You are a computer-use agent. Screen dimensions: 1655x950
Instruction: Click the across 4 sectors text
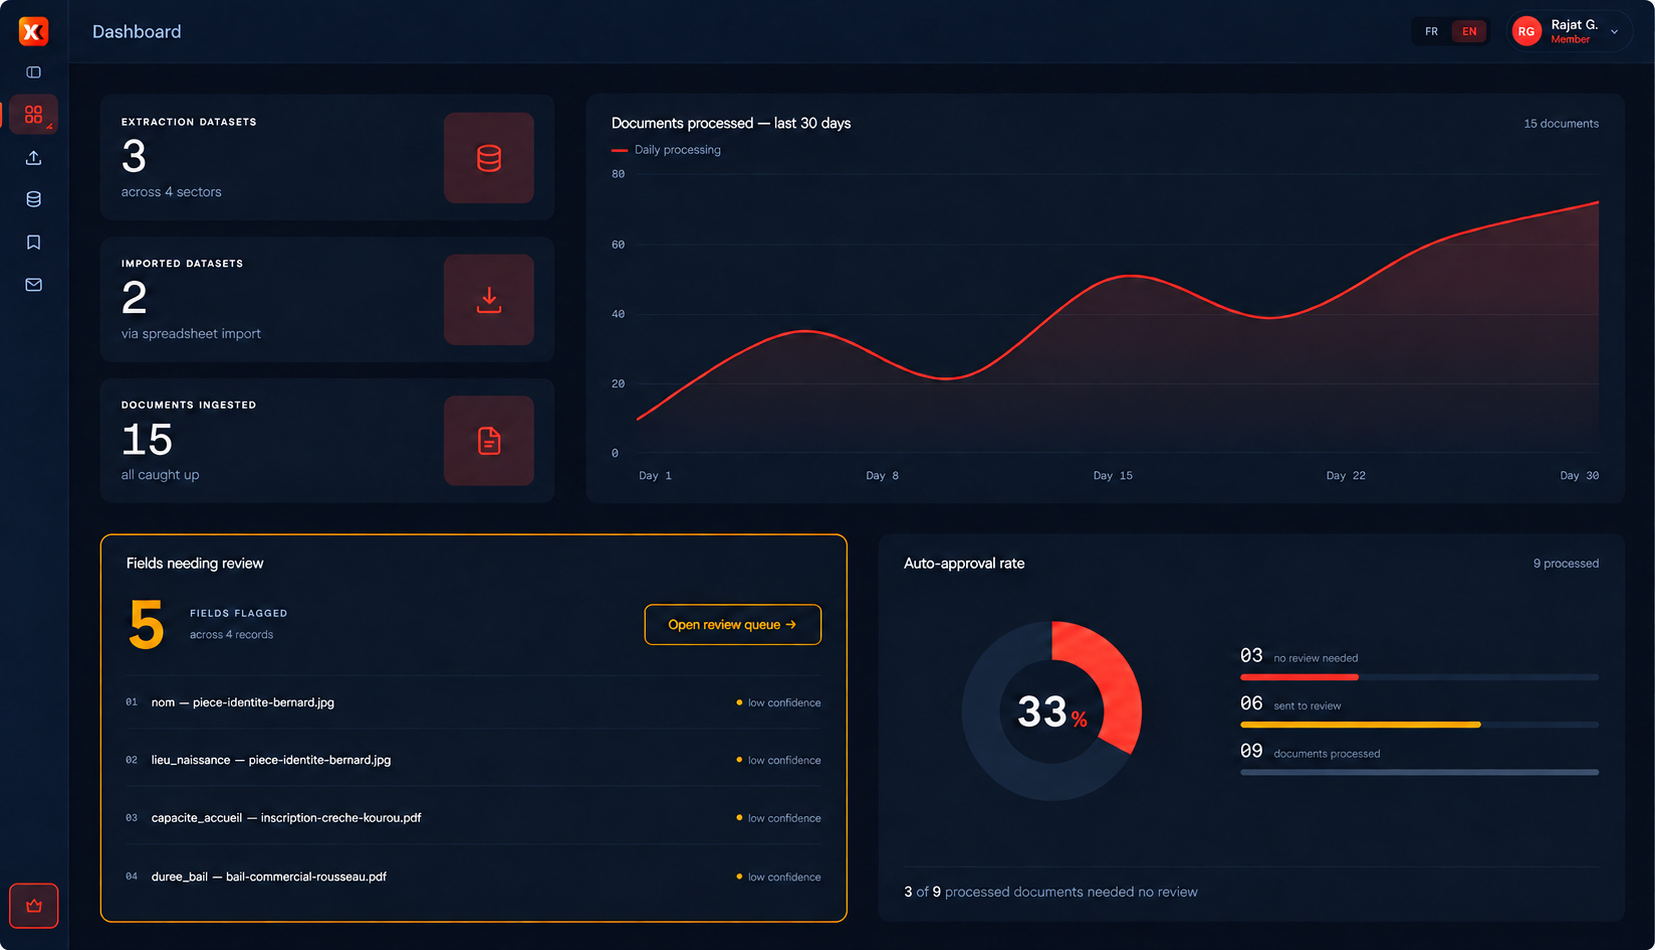pos(171,192)
